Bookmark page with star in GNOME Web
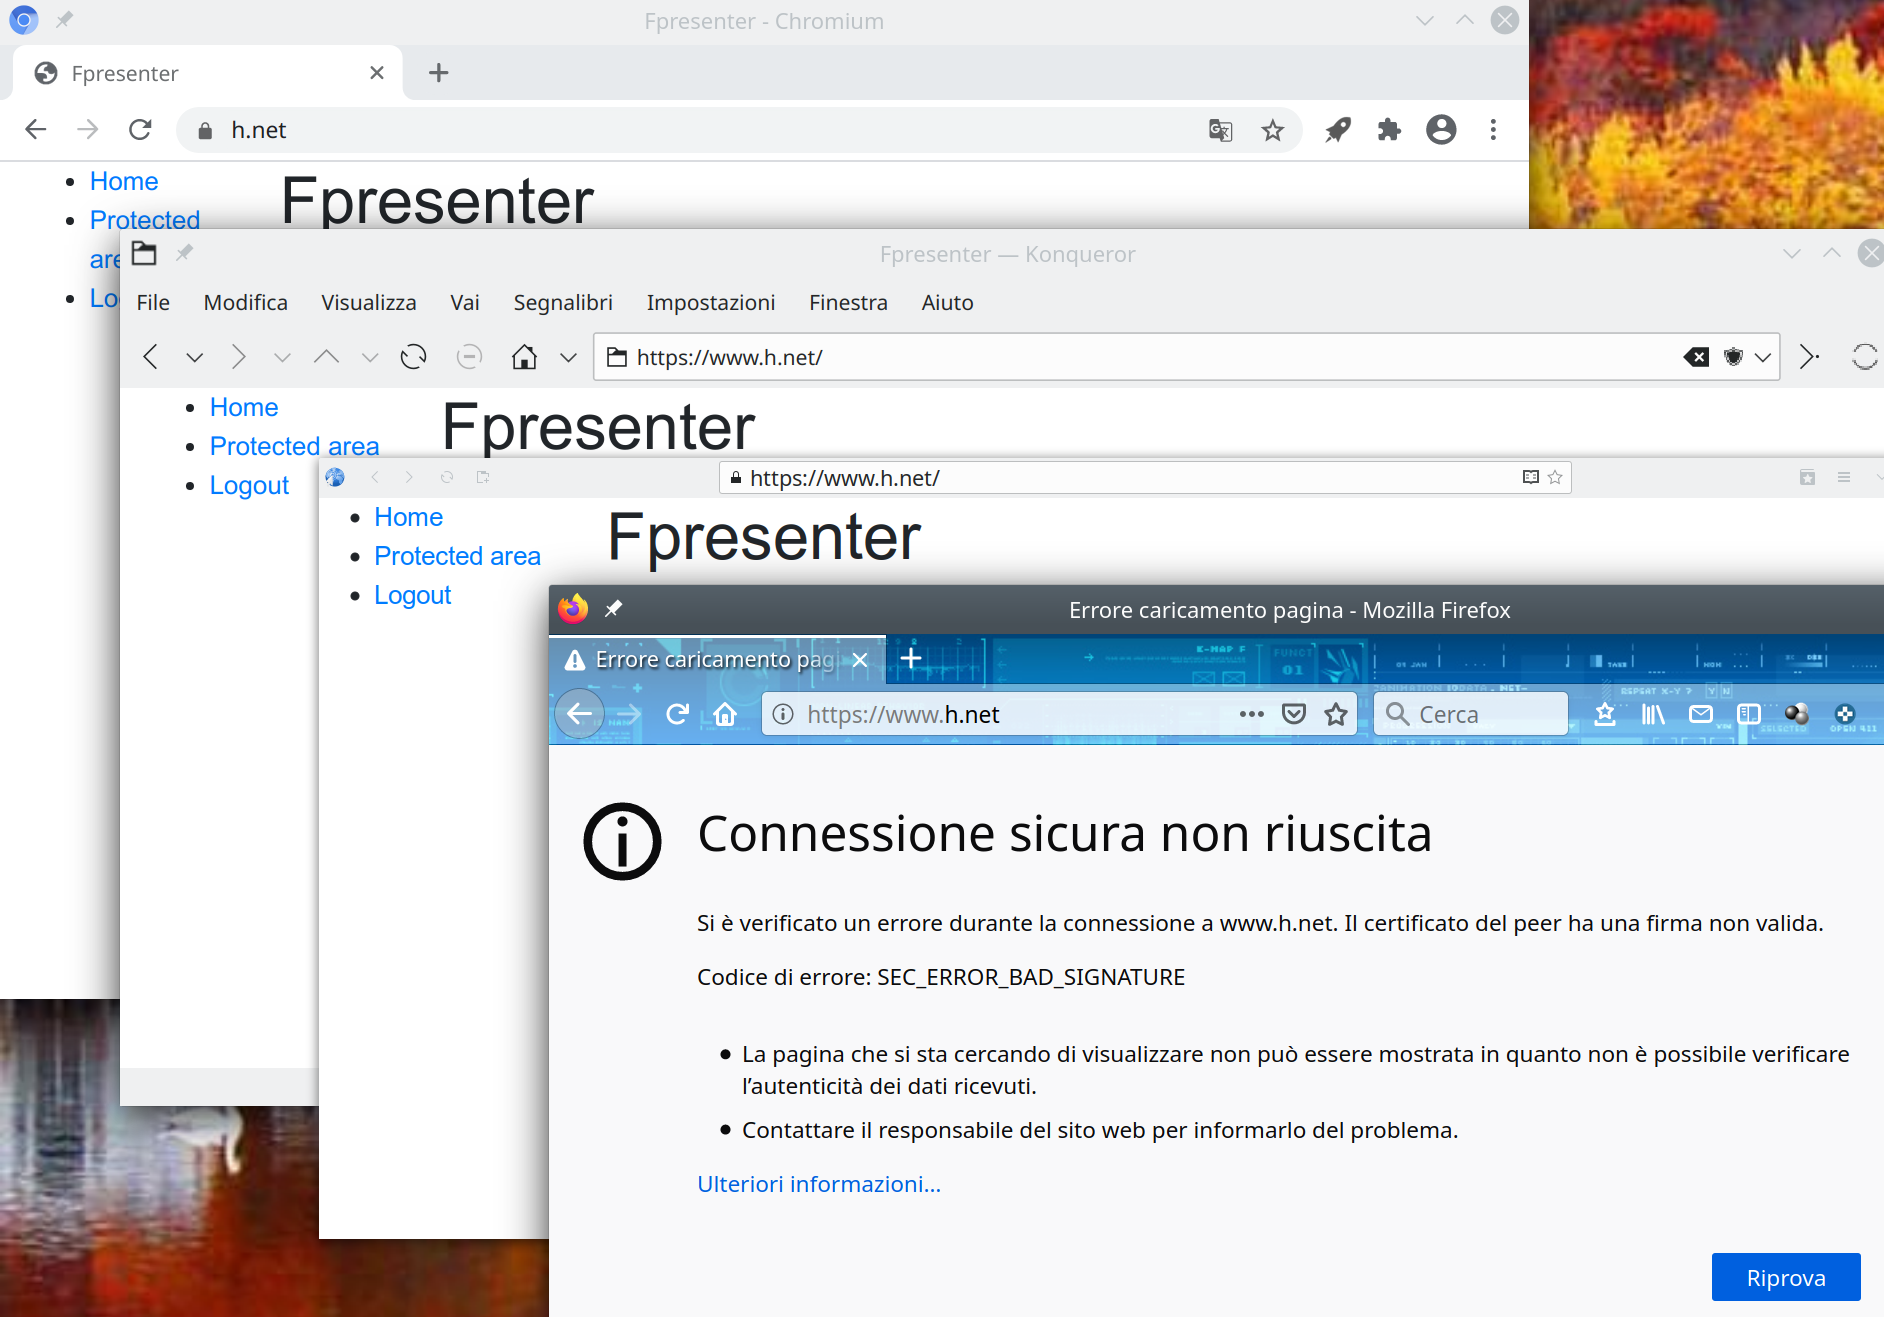Viewport: 1884px width, 1317px height. tap(1555, 477)
